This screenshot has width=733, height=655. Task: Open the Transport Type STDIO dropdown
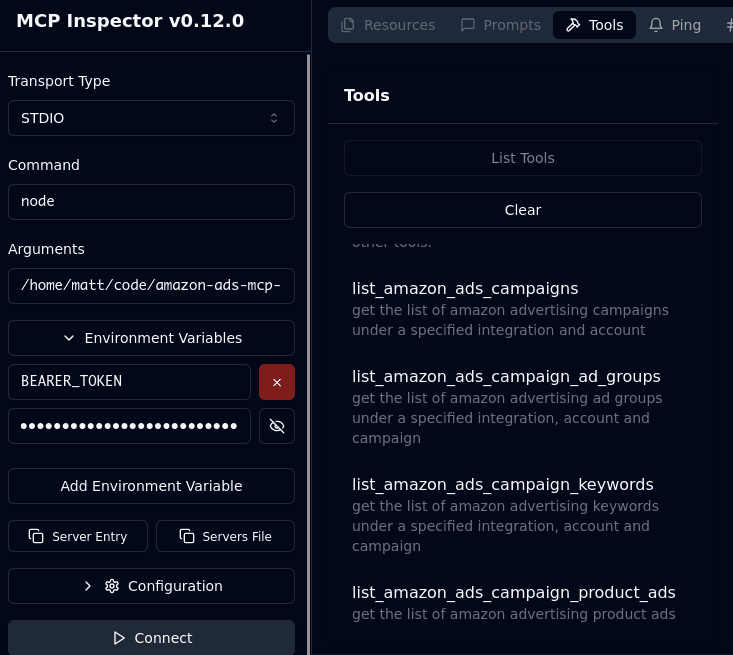pos(151,118)
